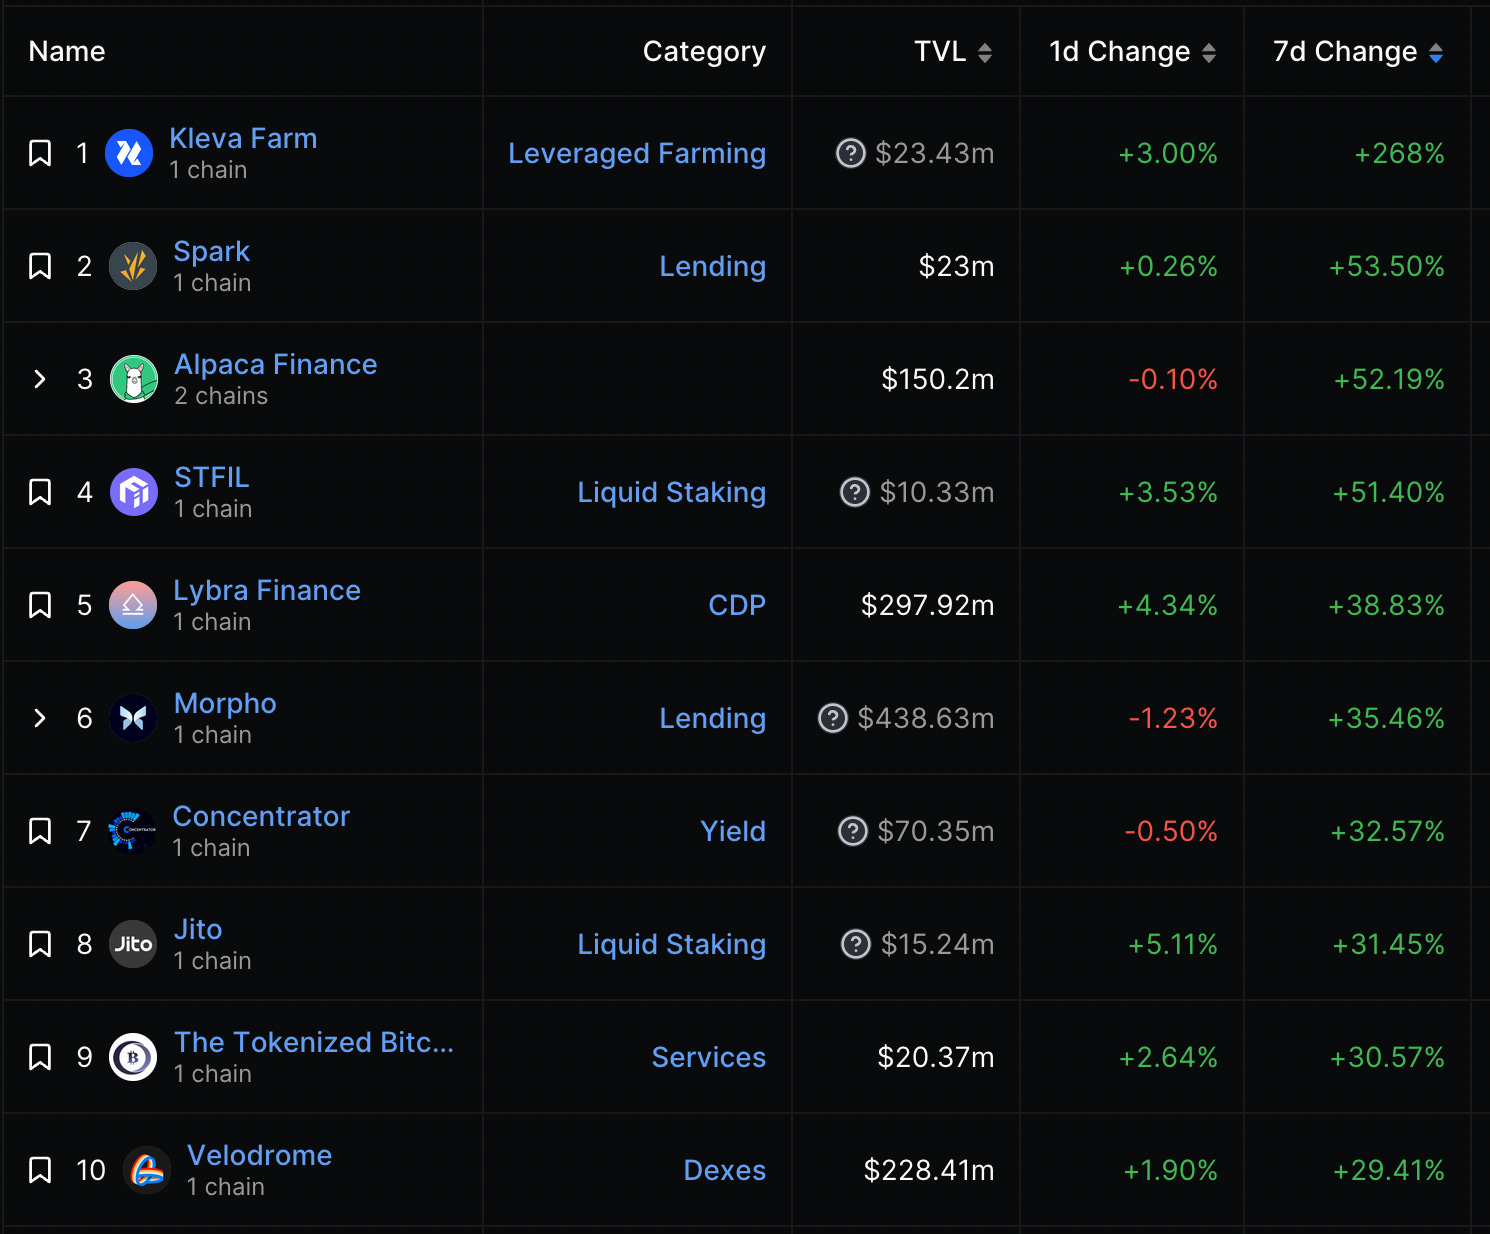This screenshot has width=1490, height=1234.
Task: Click Velodrome TVL $228.41m
Action: coord(929,1170)
